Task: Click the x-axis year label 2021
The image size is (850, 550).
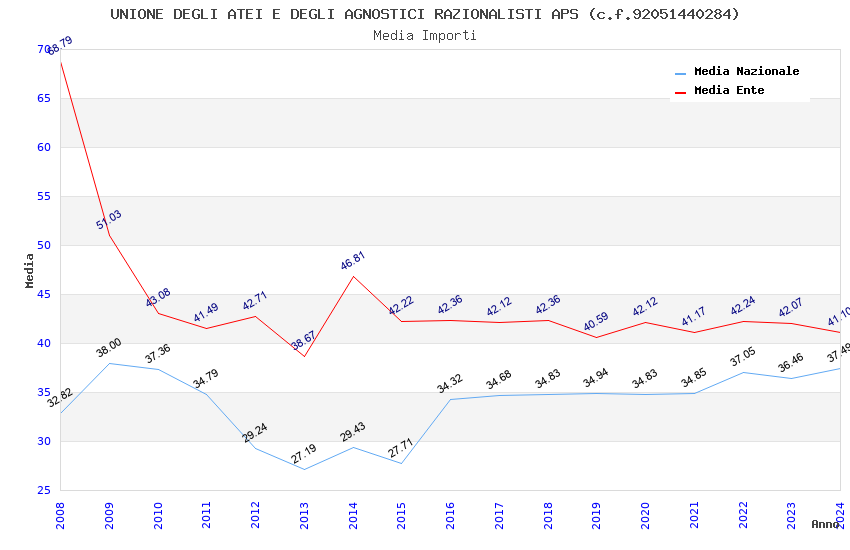Action: point(694,515)
